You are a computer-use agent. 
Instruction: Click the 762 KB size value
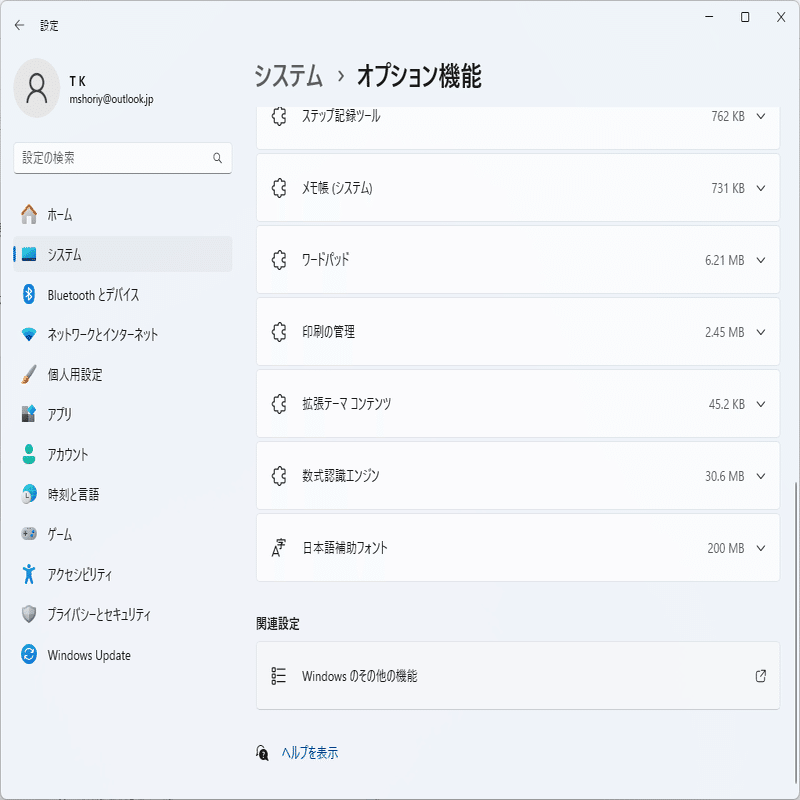point(728,116)
